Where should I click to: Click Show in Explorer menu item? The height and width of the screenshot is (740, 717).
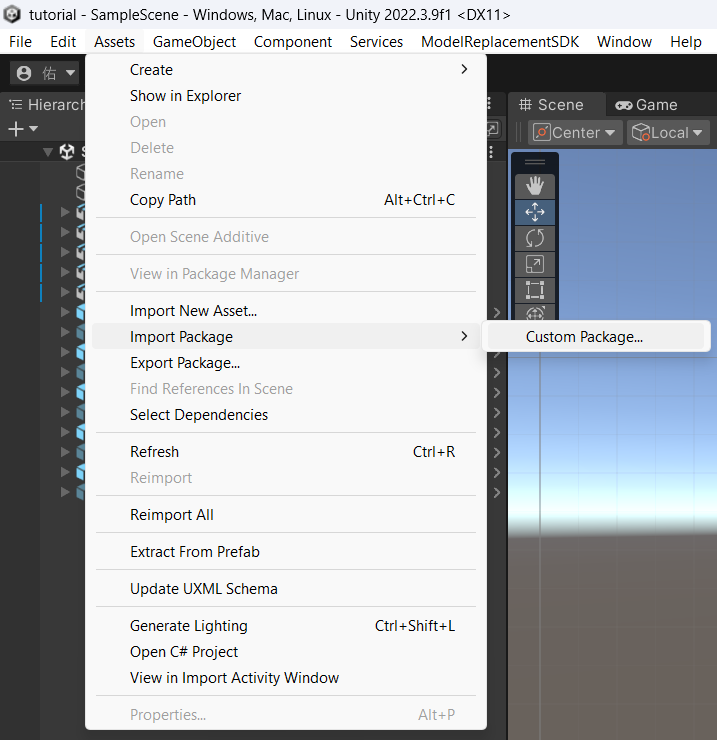tap(185, 96)
